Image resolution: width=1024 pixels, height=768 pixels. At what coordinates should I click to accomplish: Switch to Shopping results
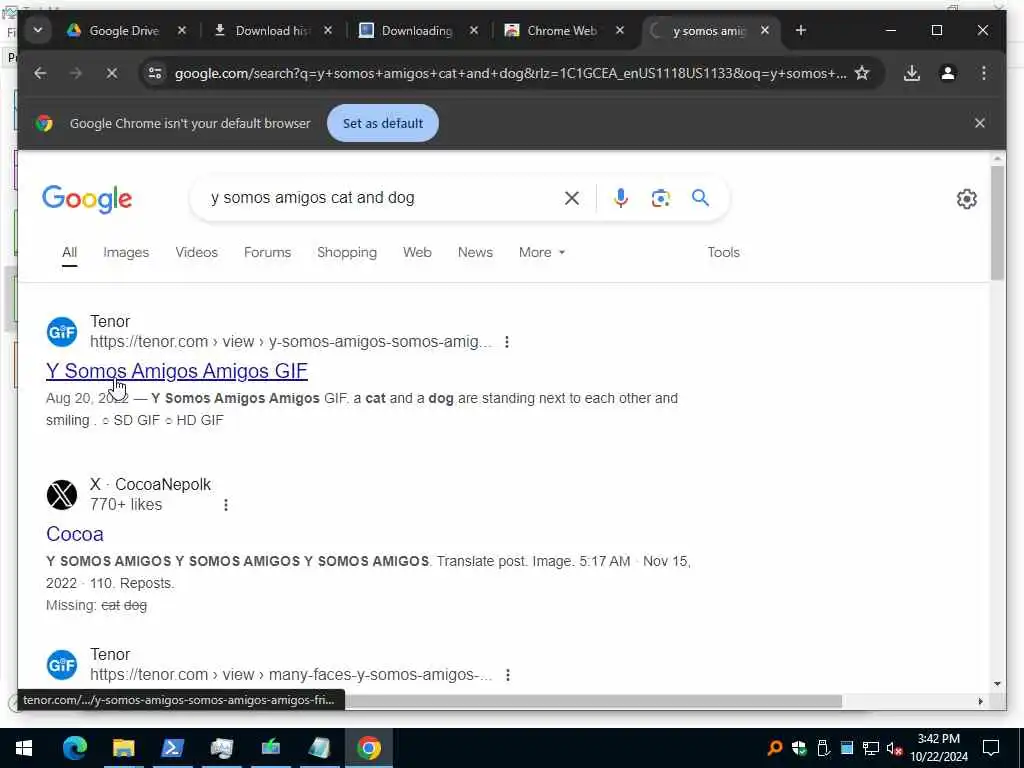click(x=347, y=253)
